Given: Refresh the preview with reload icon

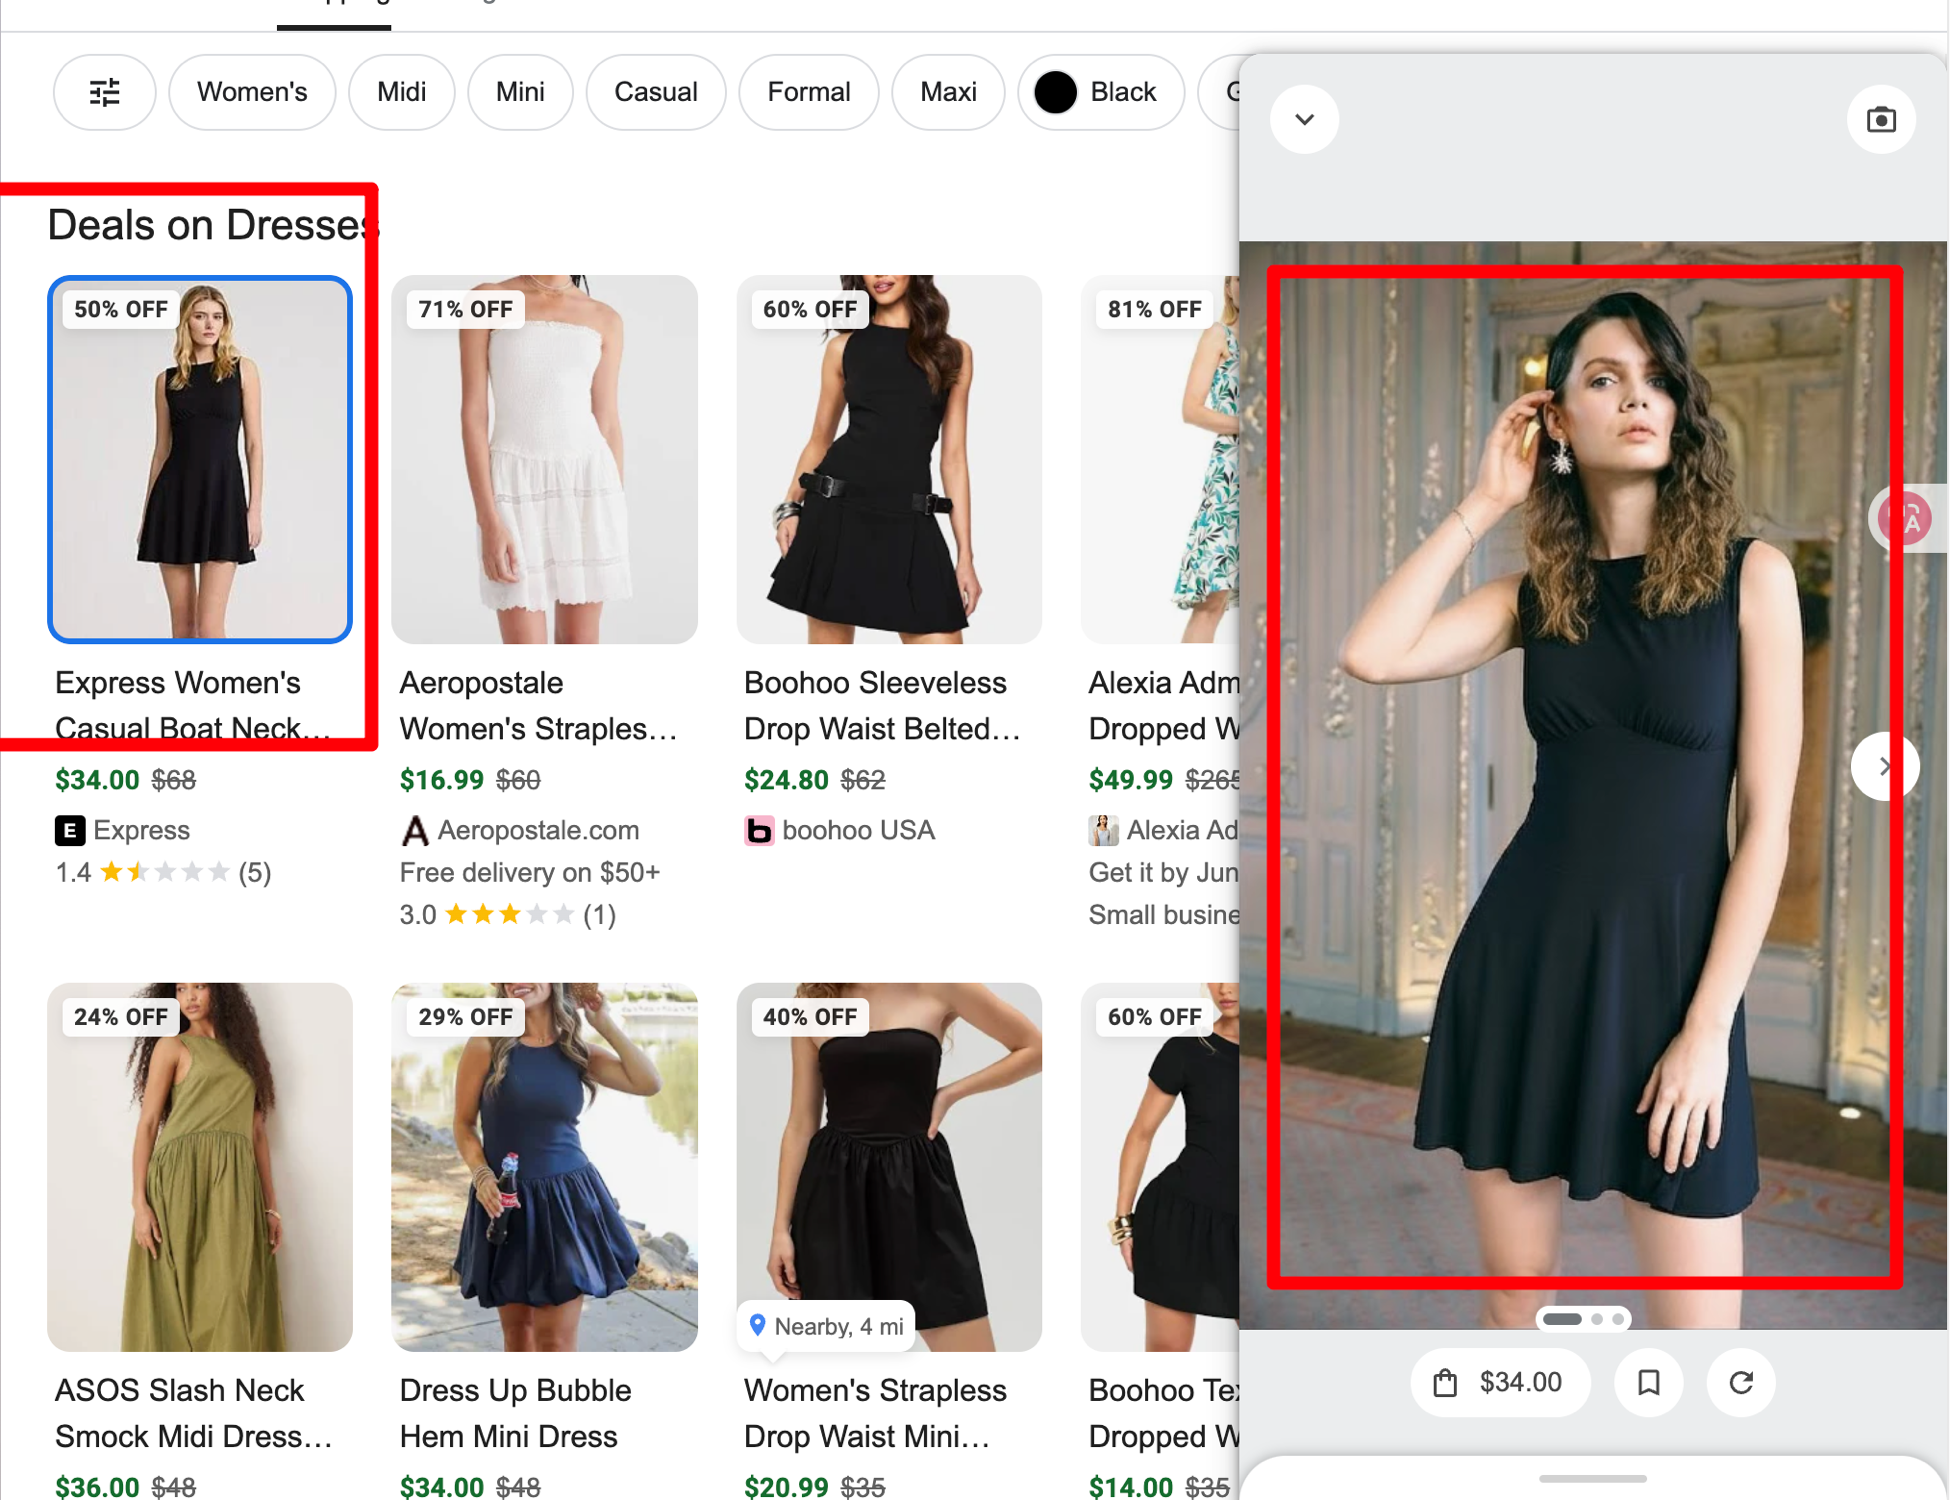Looking at the screenshot, I should point(1741,1382).
